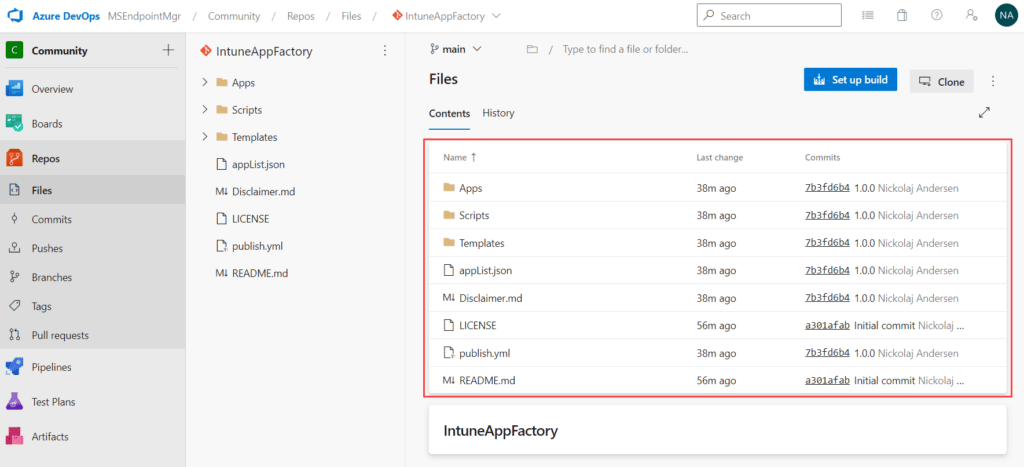This screenshot has width=1024, height=467.
Task: Open more actions beside Clone button
Action: (x=993, y=82)
